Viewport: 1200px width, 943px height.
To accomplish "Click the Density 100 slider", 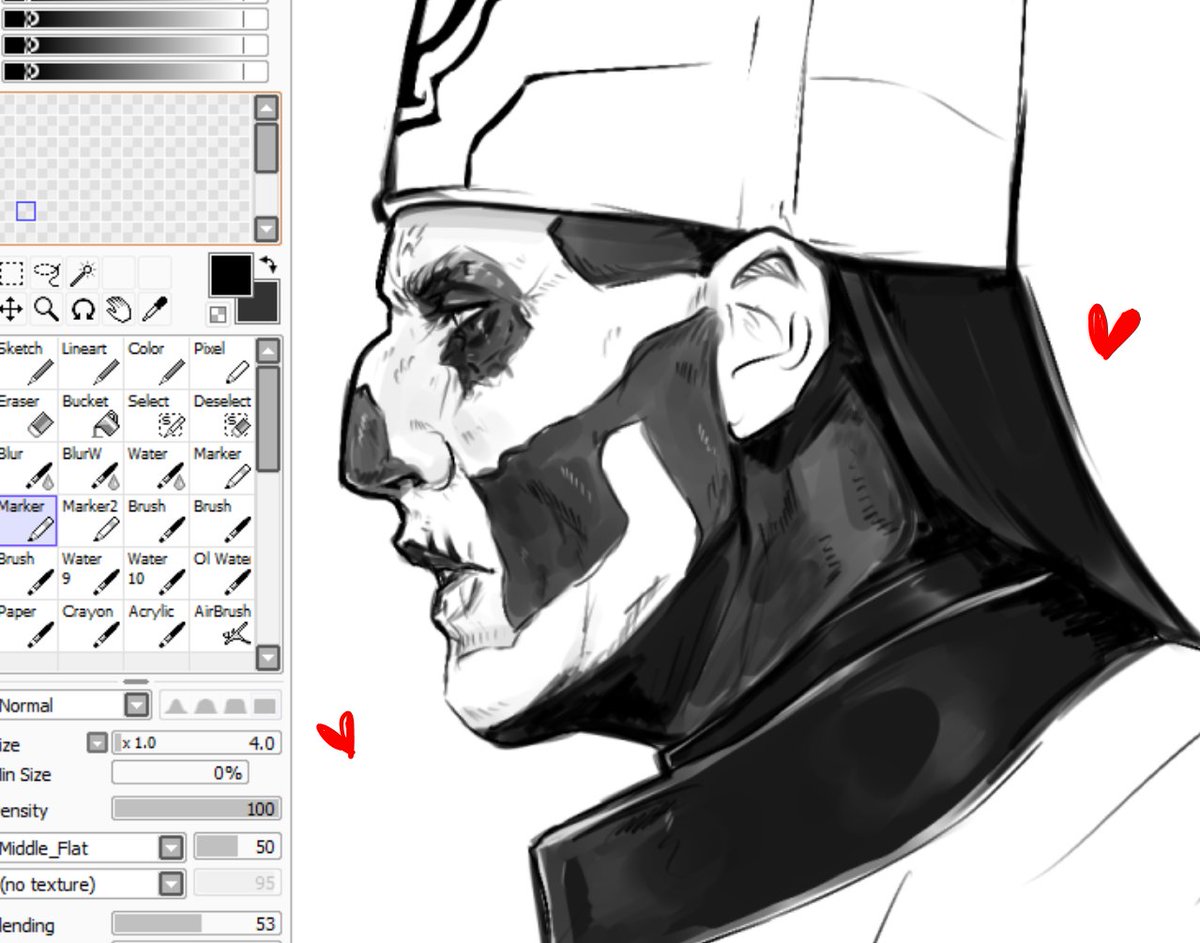I will 196,809.
